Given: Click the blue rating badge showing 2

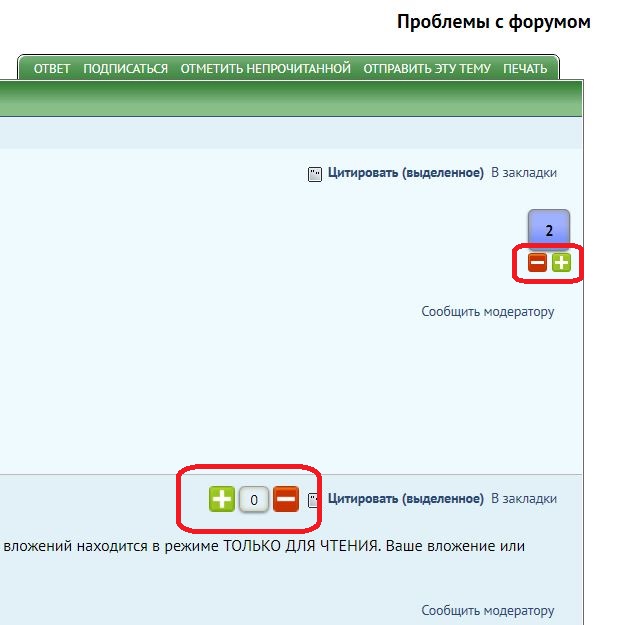Looking at the screenshot, I should [x=549, y=229].
